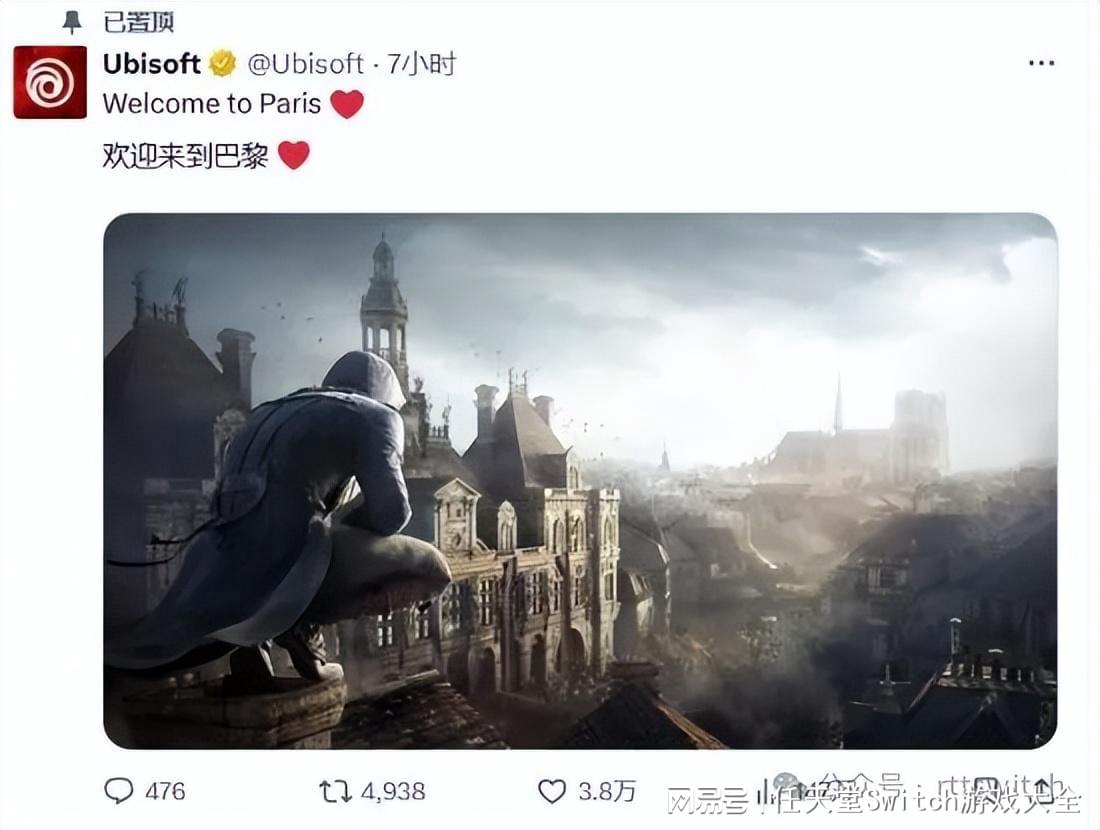Bookmark the tweet using the bookmark icon
This screenshot has height=830, width=1100.
(986, 789)
